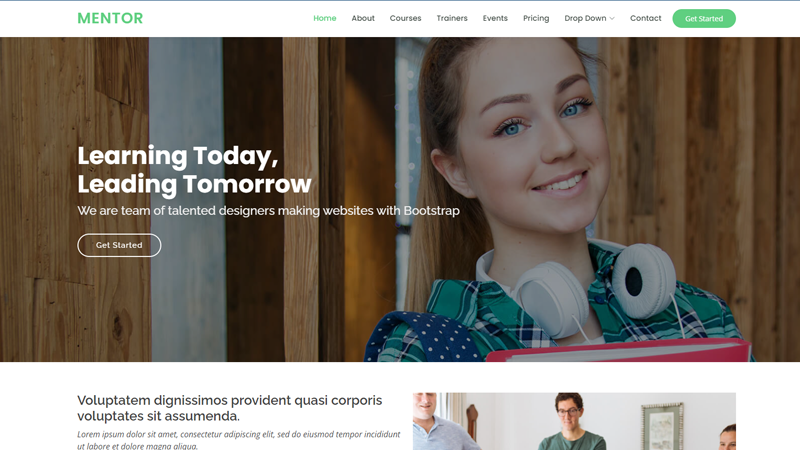Click the hero subtitle about talented designers
Viewport: 800px width, 450px height.
(x=268, y=211)
